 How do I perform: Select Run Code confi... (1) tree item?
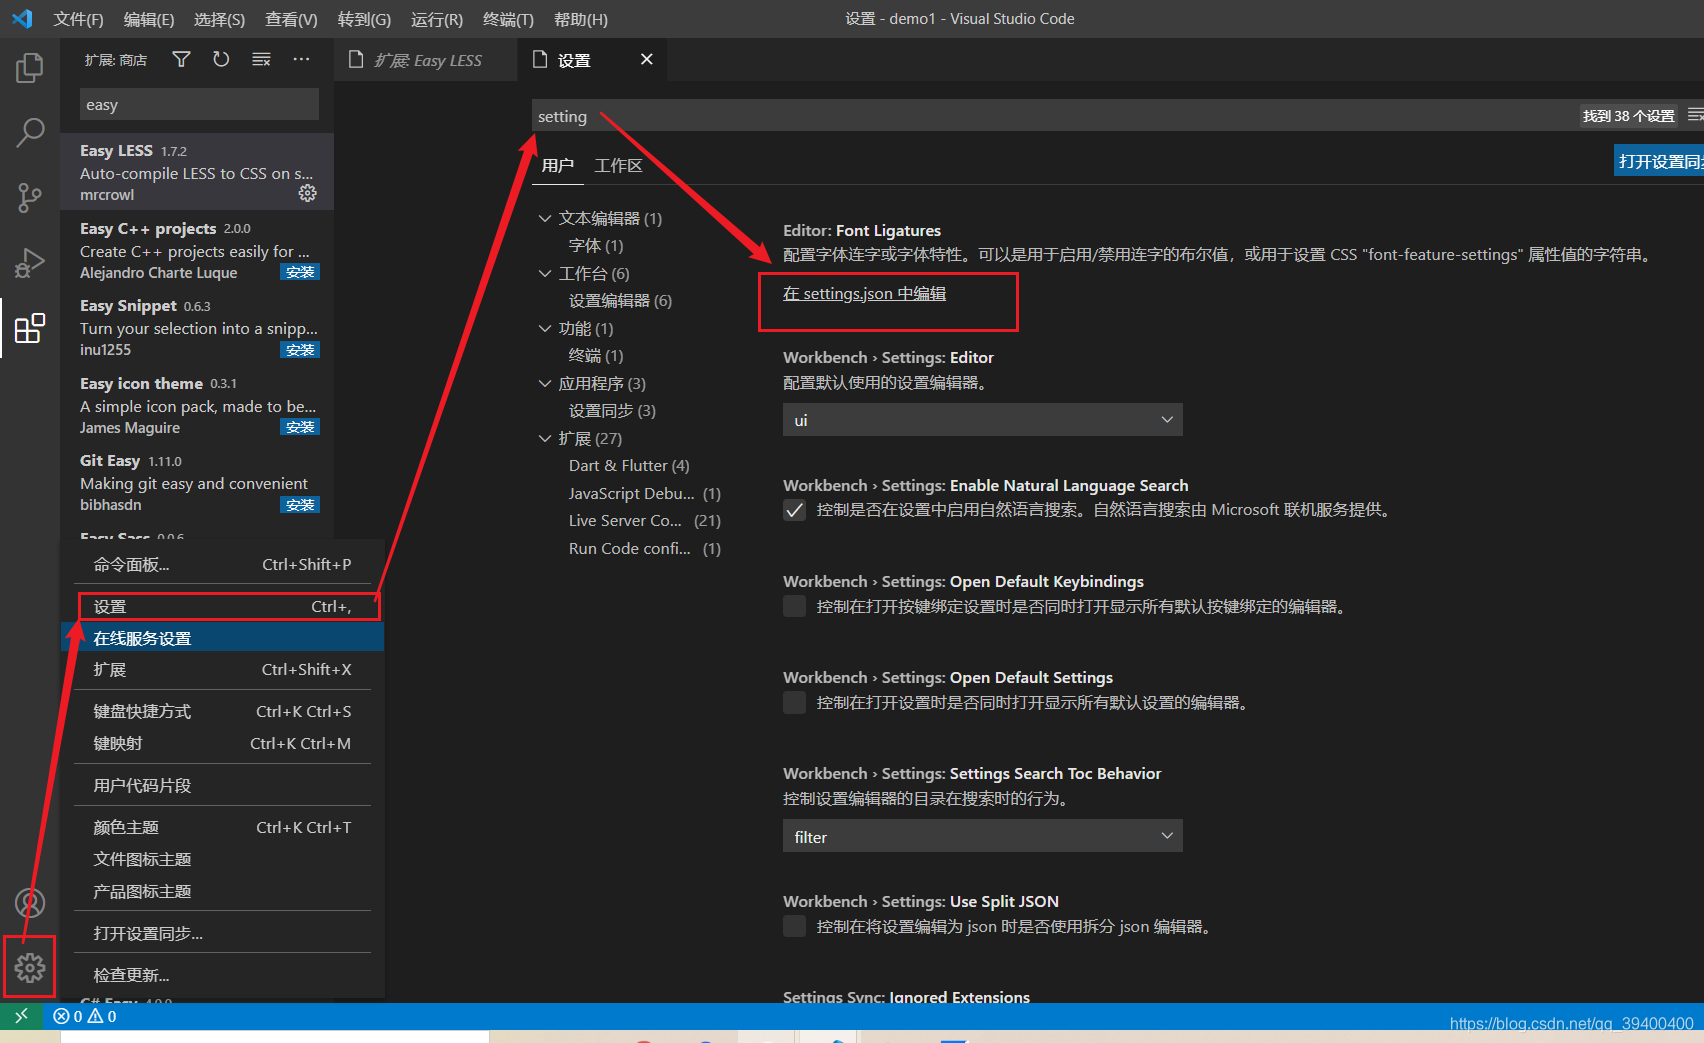[644, 548]
